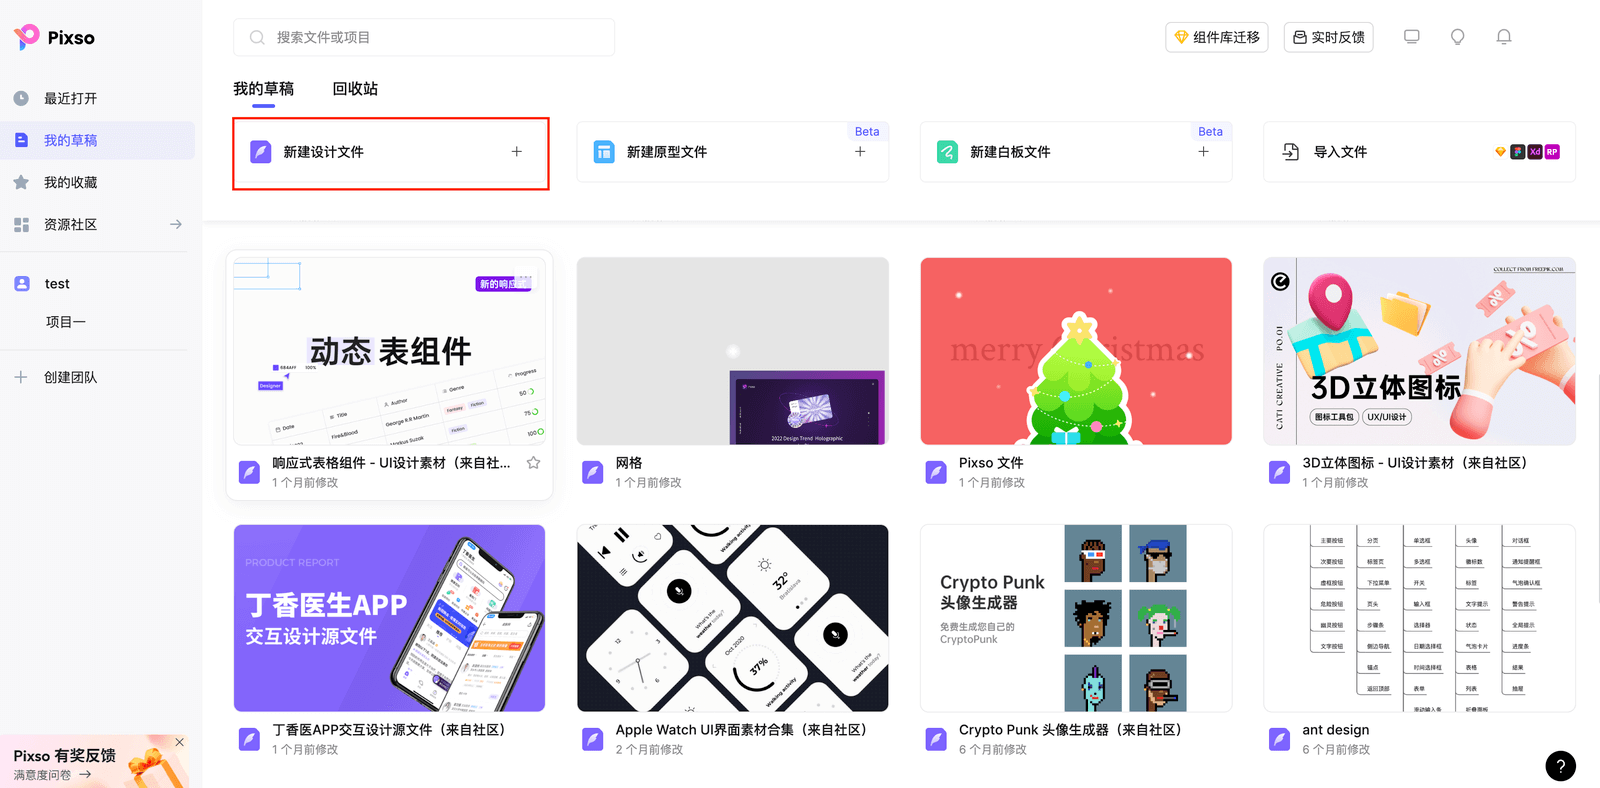Click the Xd icon on the import card

[1535, 152]
